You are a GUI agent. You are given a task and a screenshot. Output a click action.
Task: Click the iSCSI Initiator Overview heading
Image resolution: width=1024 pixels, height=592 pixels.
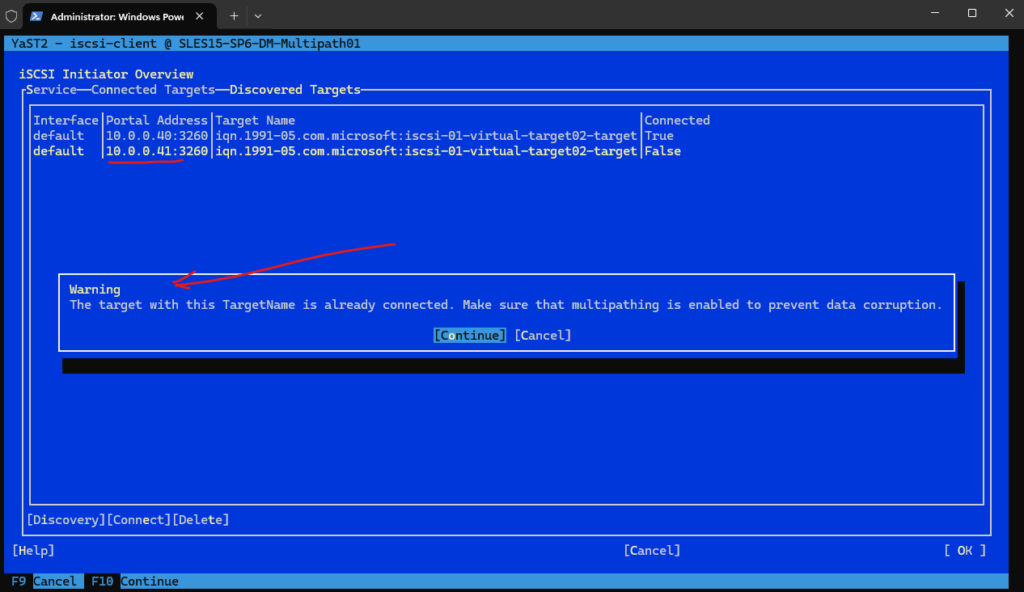tap(106, 74)
